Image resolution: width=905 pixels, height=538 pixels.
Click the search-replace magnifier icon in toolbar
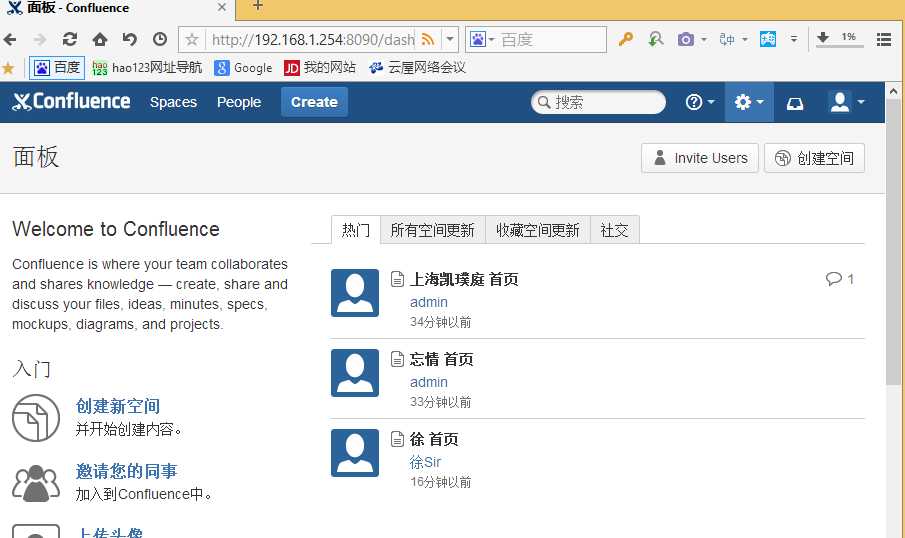pyautogui.click(x=656, y=39)
